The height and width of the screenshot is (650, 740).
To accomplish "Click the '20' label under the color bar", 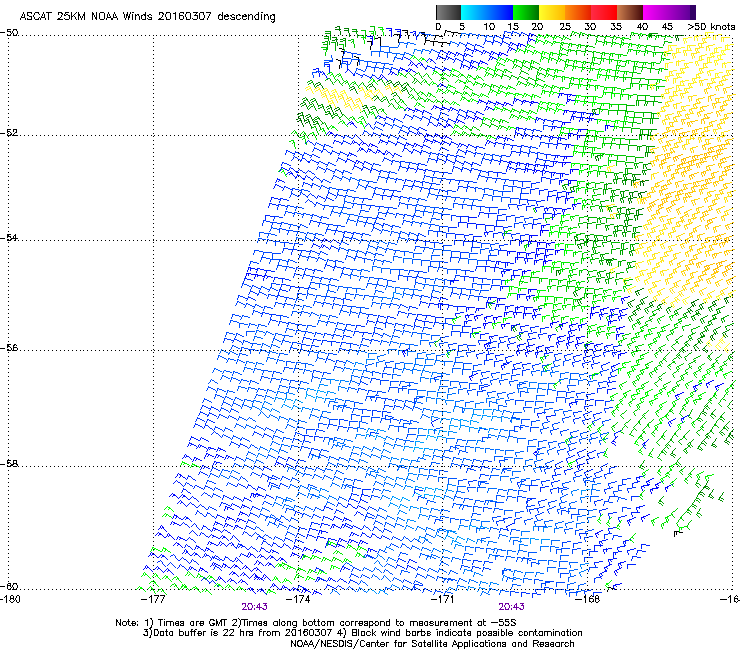I will click(x=537, y=27).
